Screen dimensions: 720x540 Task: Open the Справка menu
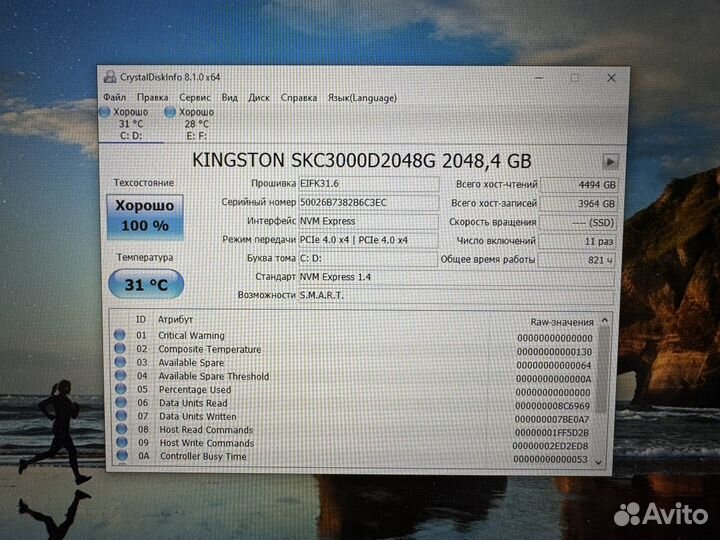tap(298, 98)
